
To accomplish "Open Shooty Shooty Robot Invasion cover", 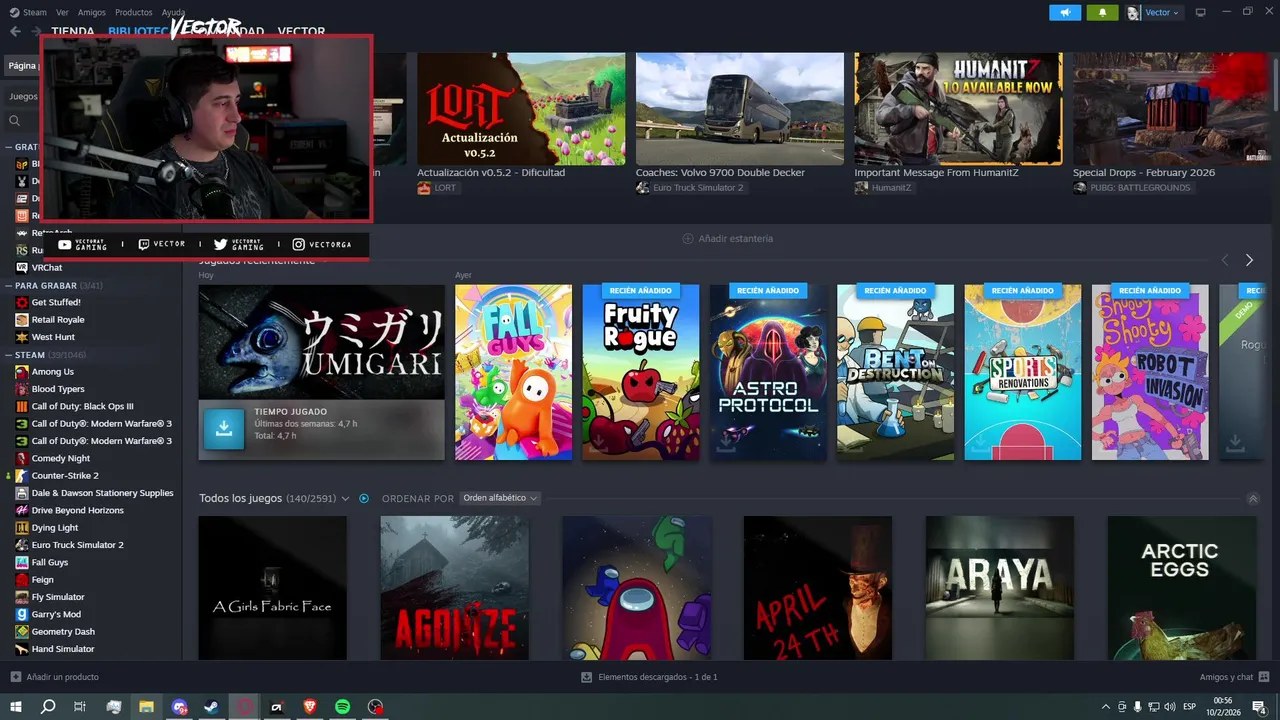I will 1150,372.
